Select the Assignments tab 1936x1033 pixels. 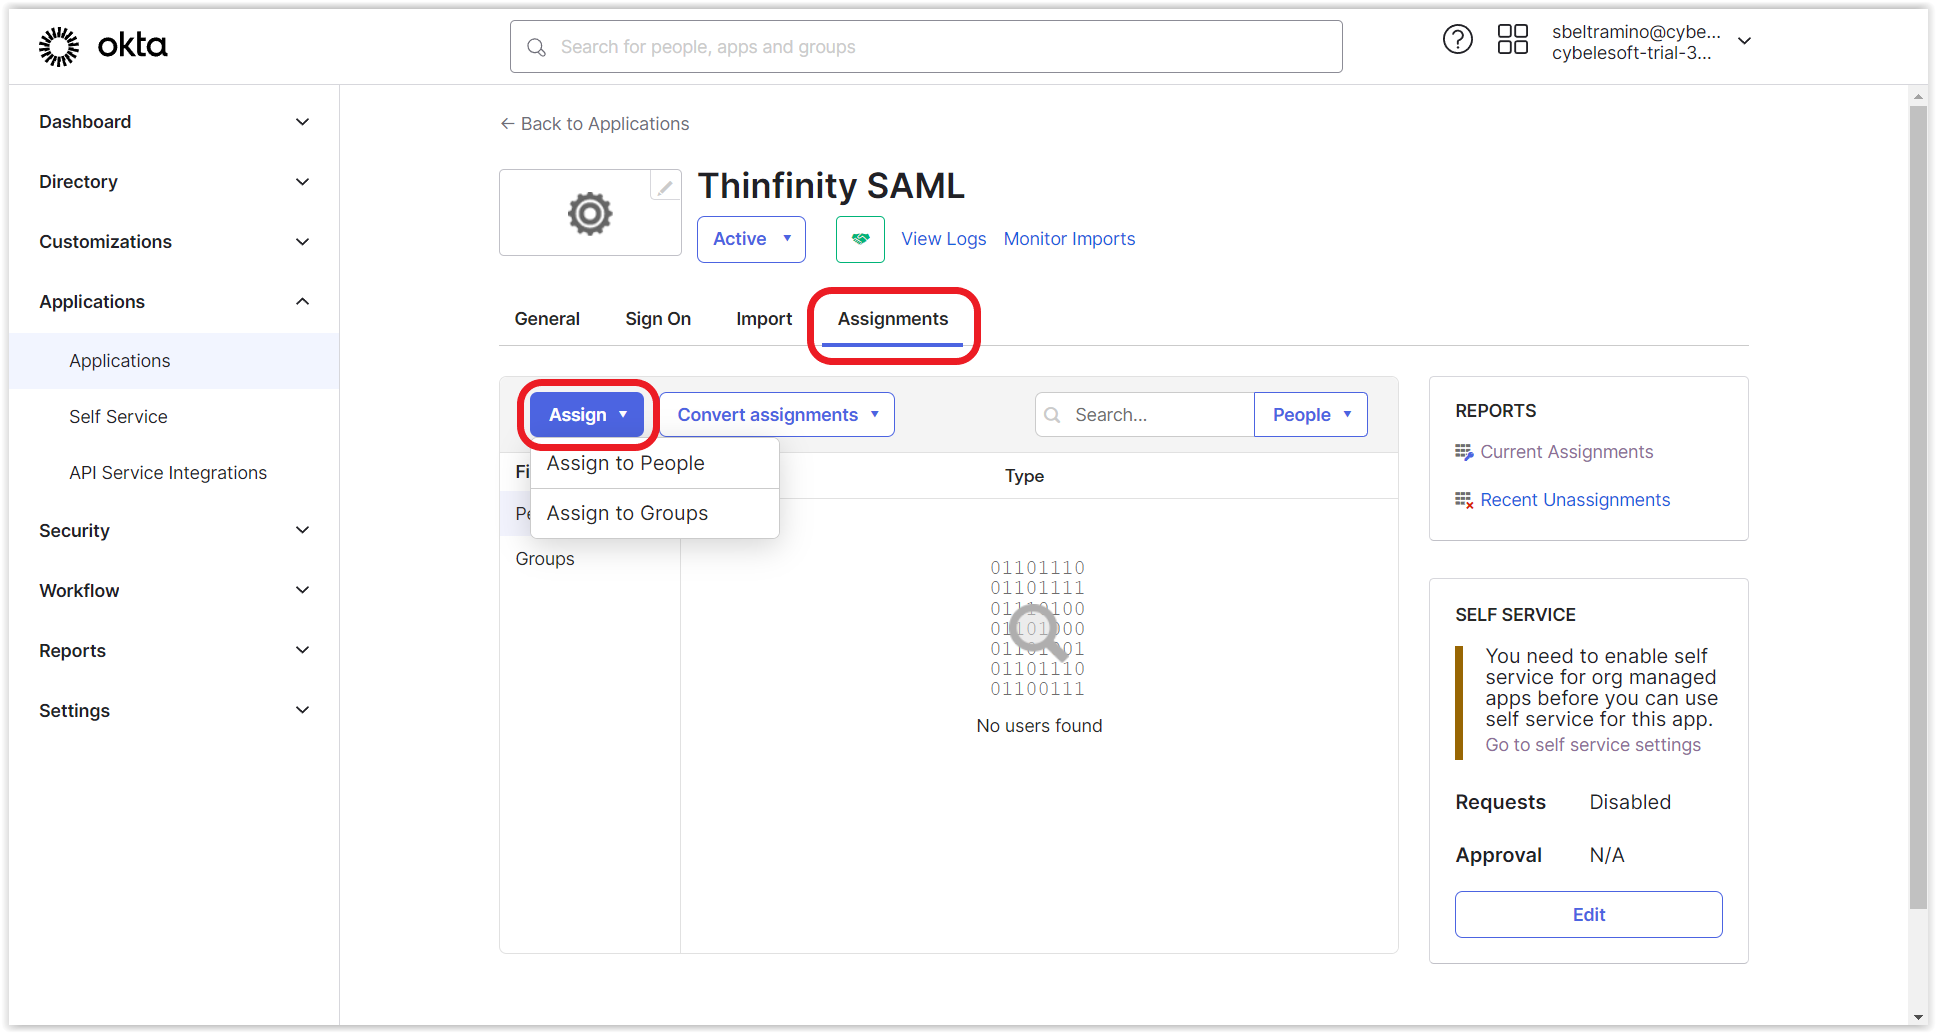(x=893, y=319)
